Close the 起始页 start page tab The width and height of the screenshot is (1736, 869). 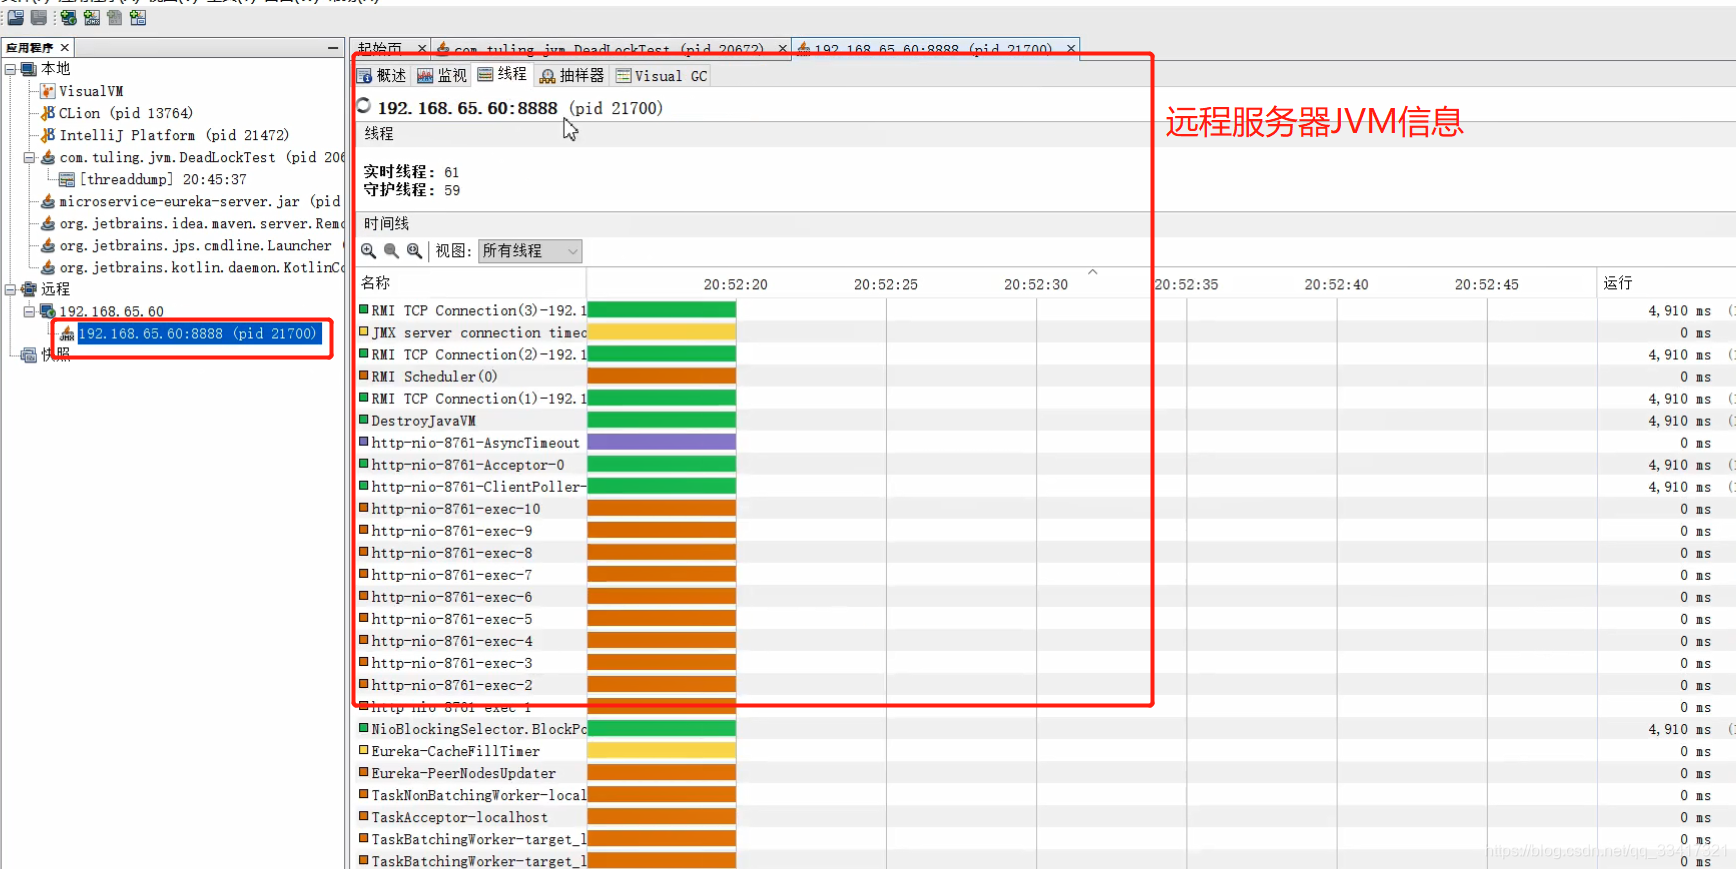point(422,48)
